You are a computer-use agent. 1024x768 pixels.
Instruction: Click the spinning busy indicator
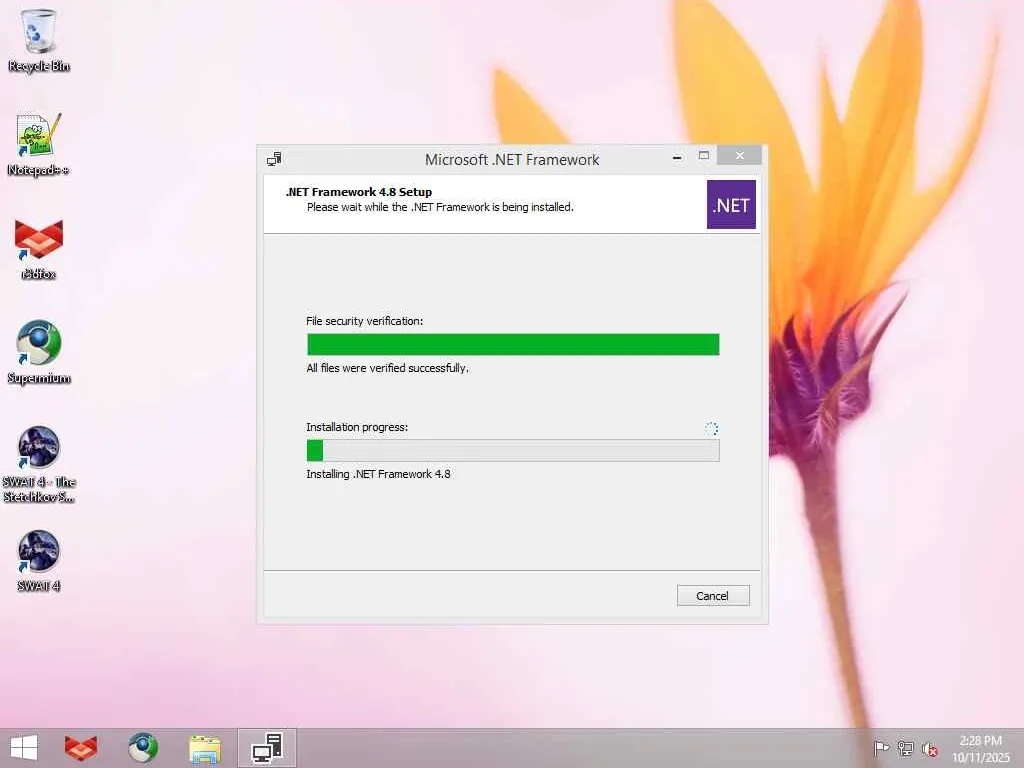pos(711,428)
